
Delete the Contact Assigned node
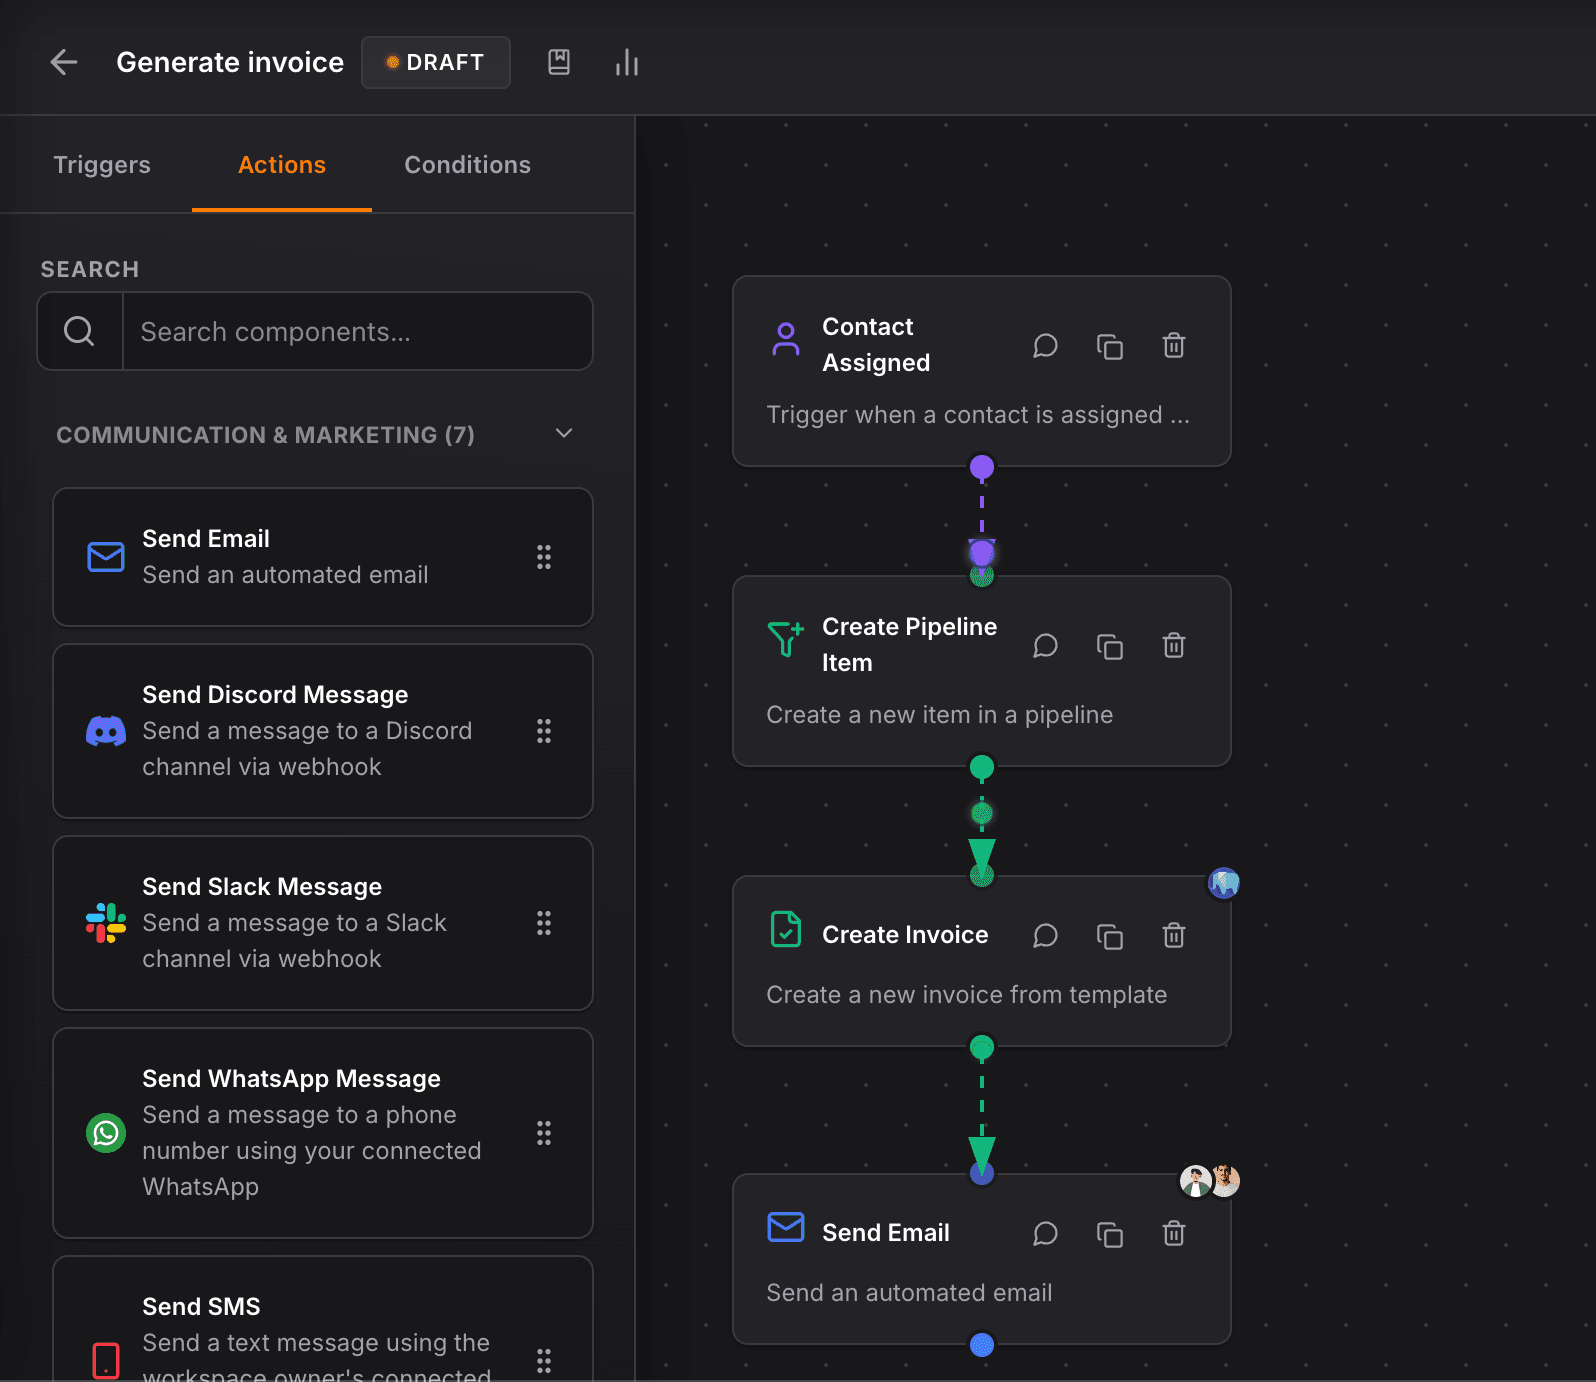[x=1174, y=346]
